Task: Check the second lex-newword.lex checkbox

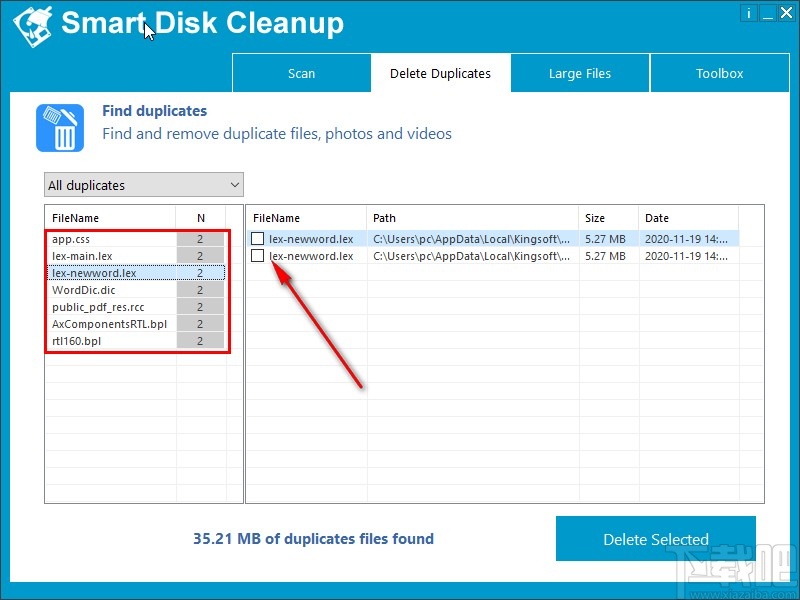Action: click(258, 256)
